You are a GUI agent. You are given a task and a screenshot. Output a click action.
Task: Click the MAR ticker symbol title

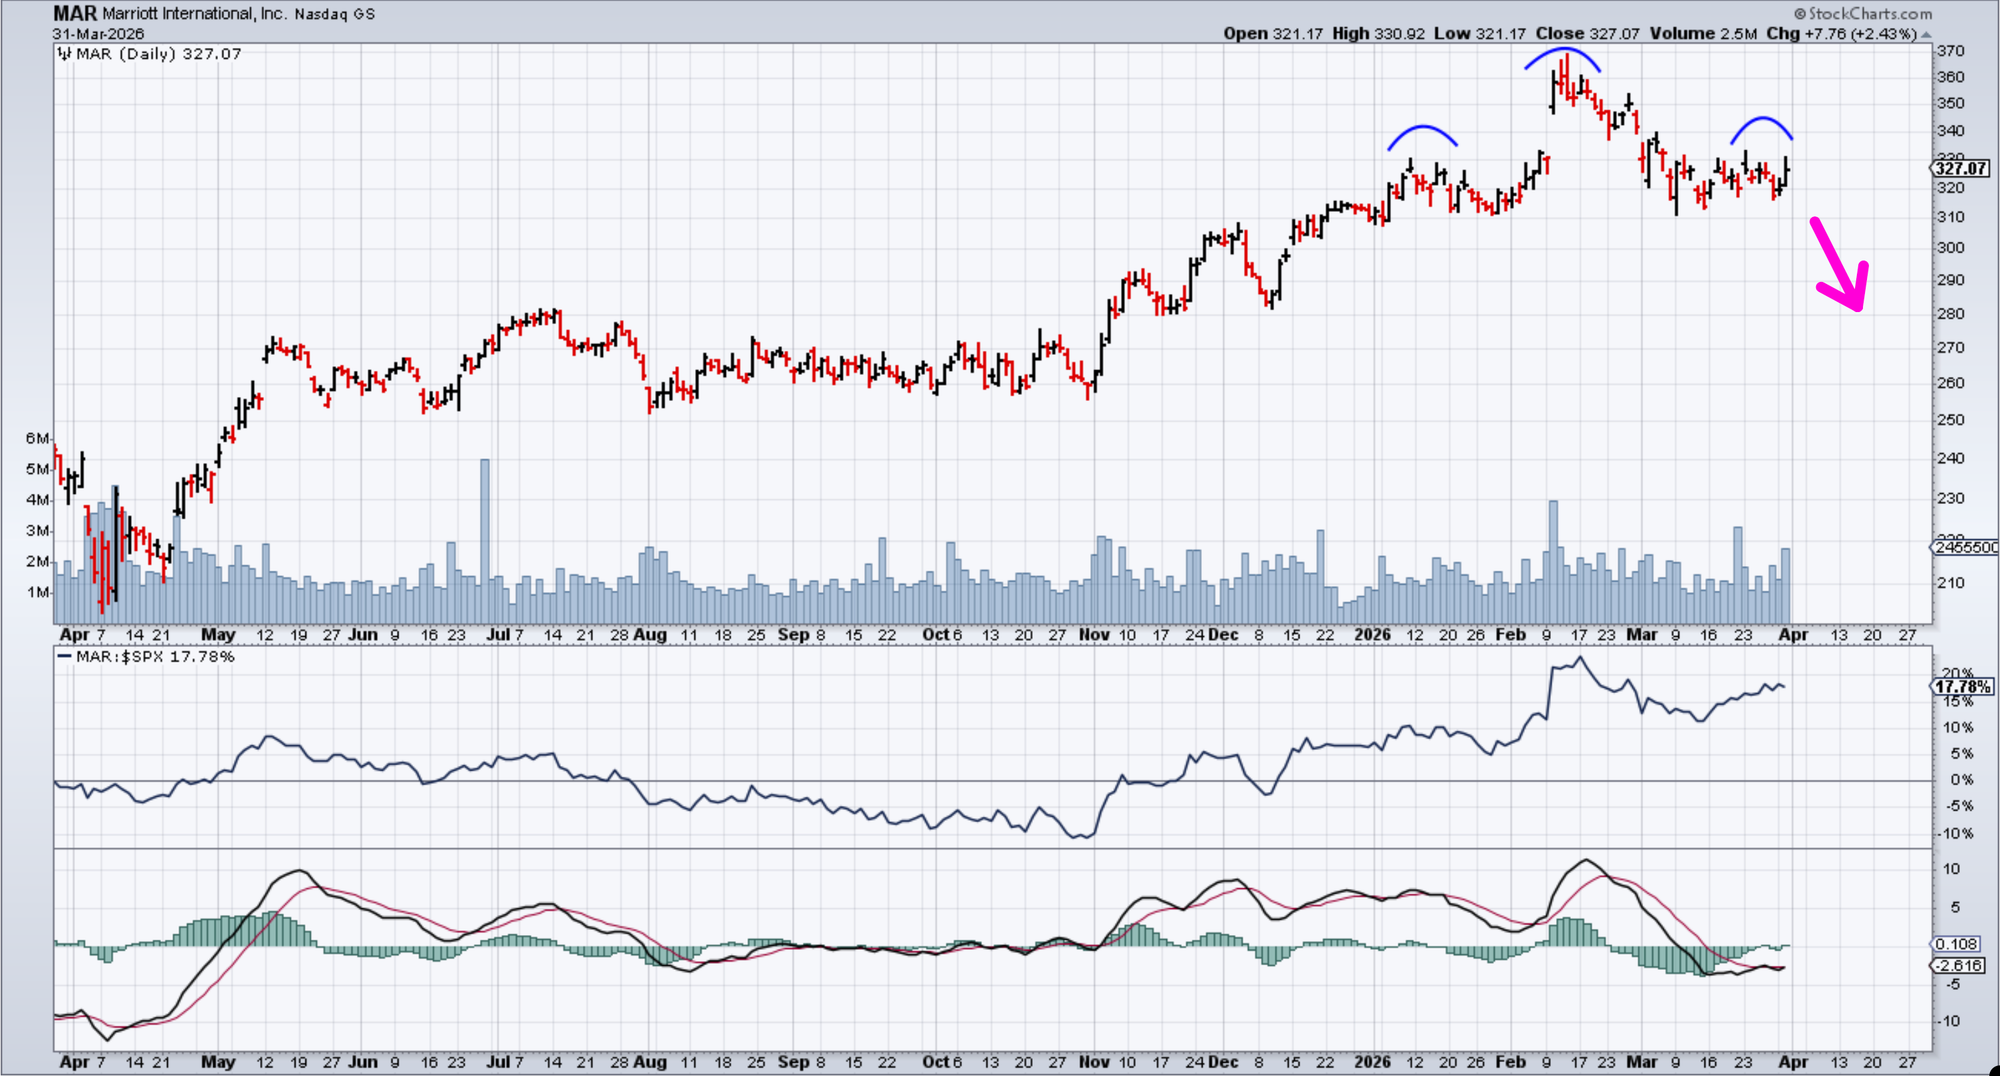pos(75,14)
